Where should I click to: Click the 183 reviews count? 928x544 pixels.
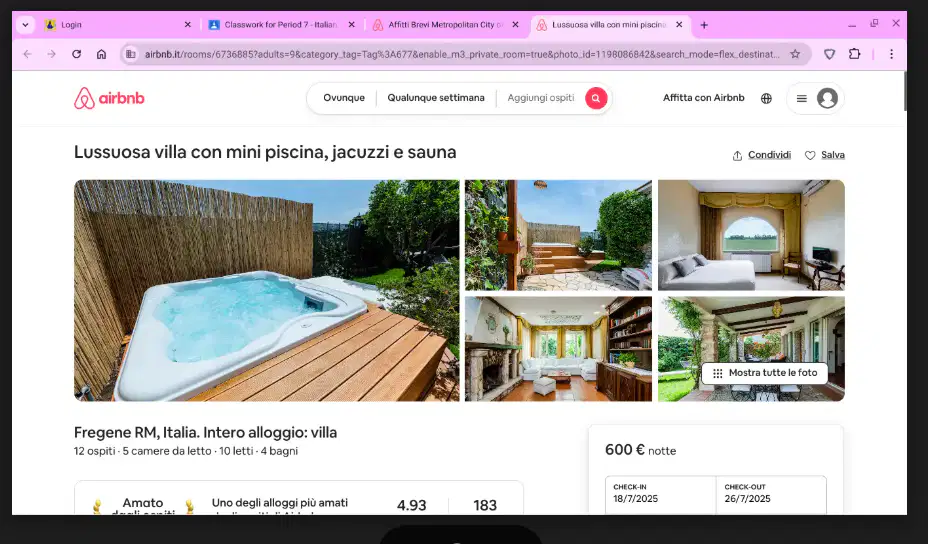[485, 505]
